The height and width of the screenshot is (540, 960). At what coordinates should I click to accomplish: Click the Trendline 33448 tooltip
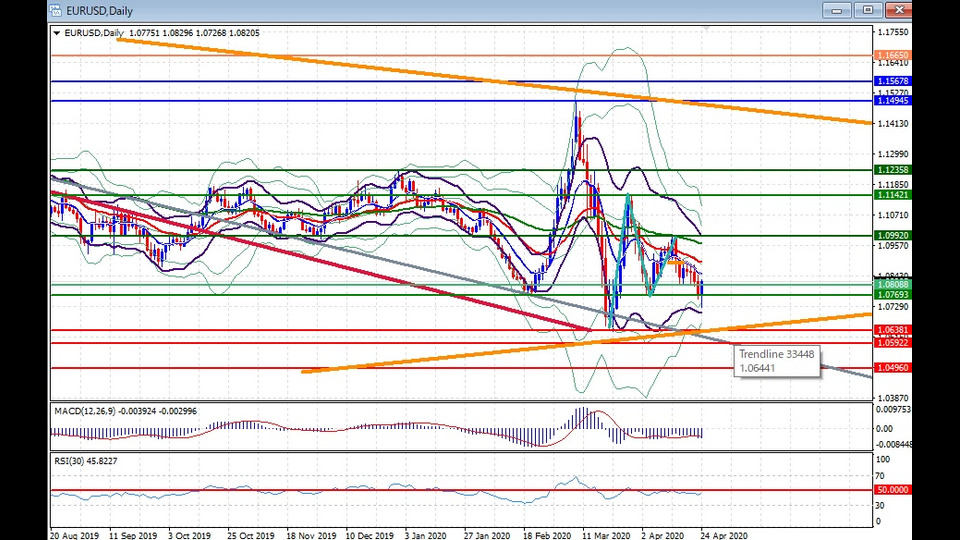(x=776, y=361)
